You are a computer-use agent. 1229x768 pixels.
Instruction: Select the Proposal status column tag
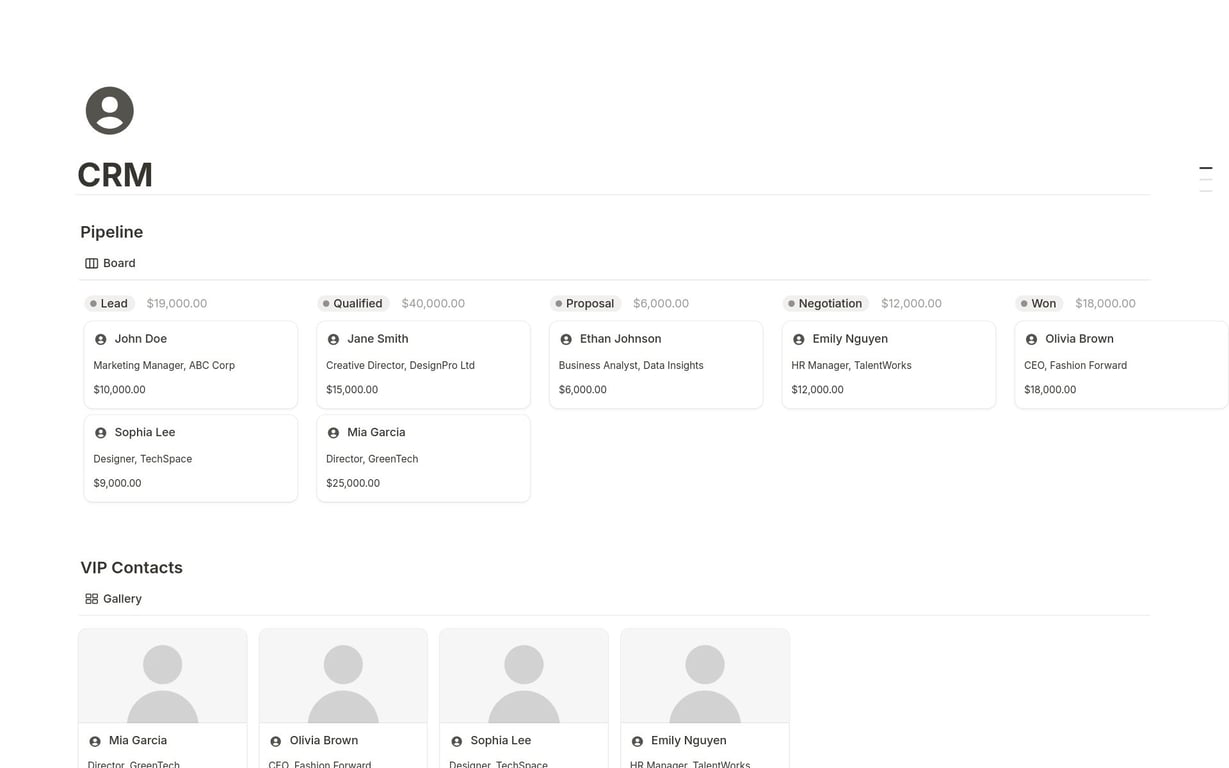tap(586, 303)
